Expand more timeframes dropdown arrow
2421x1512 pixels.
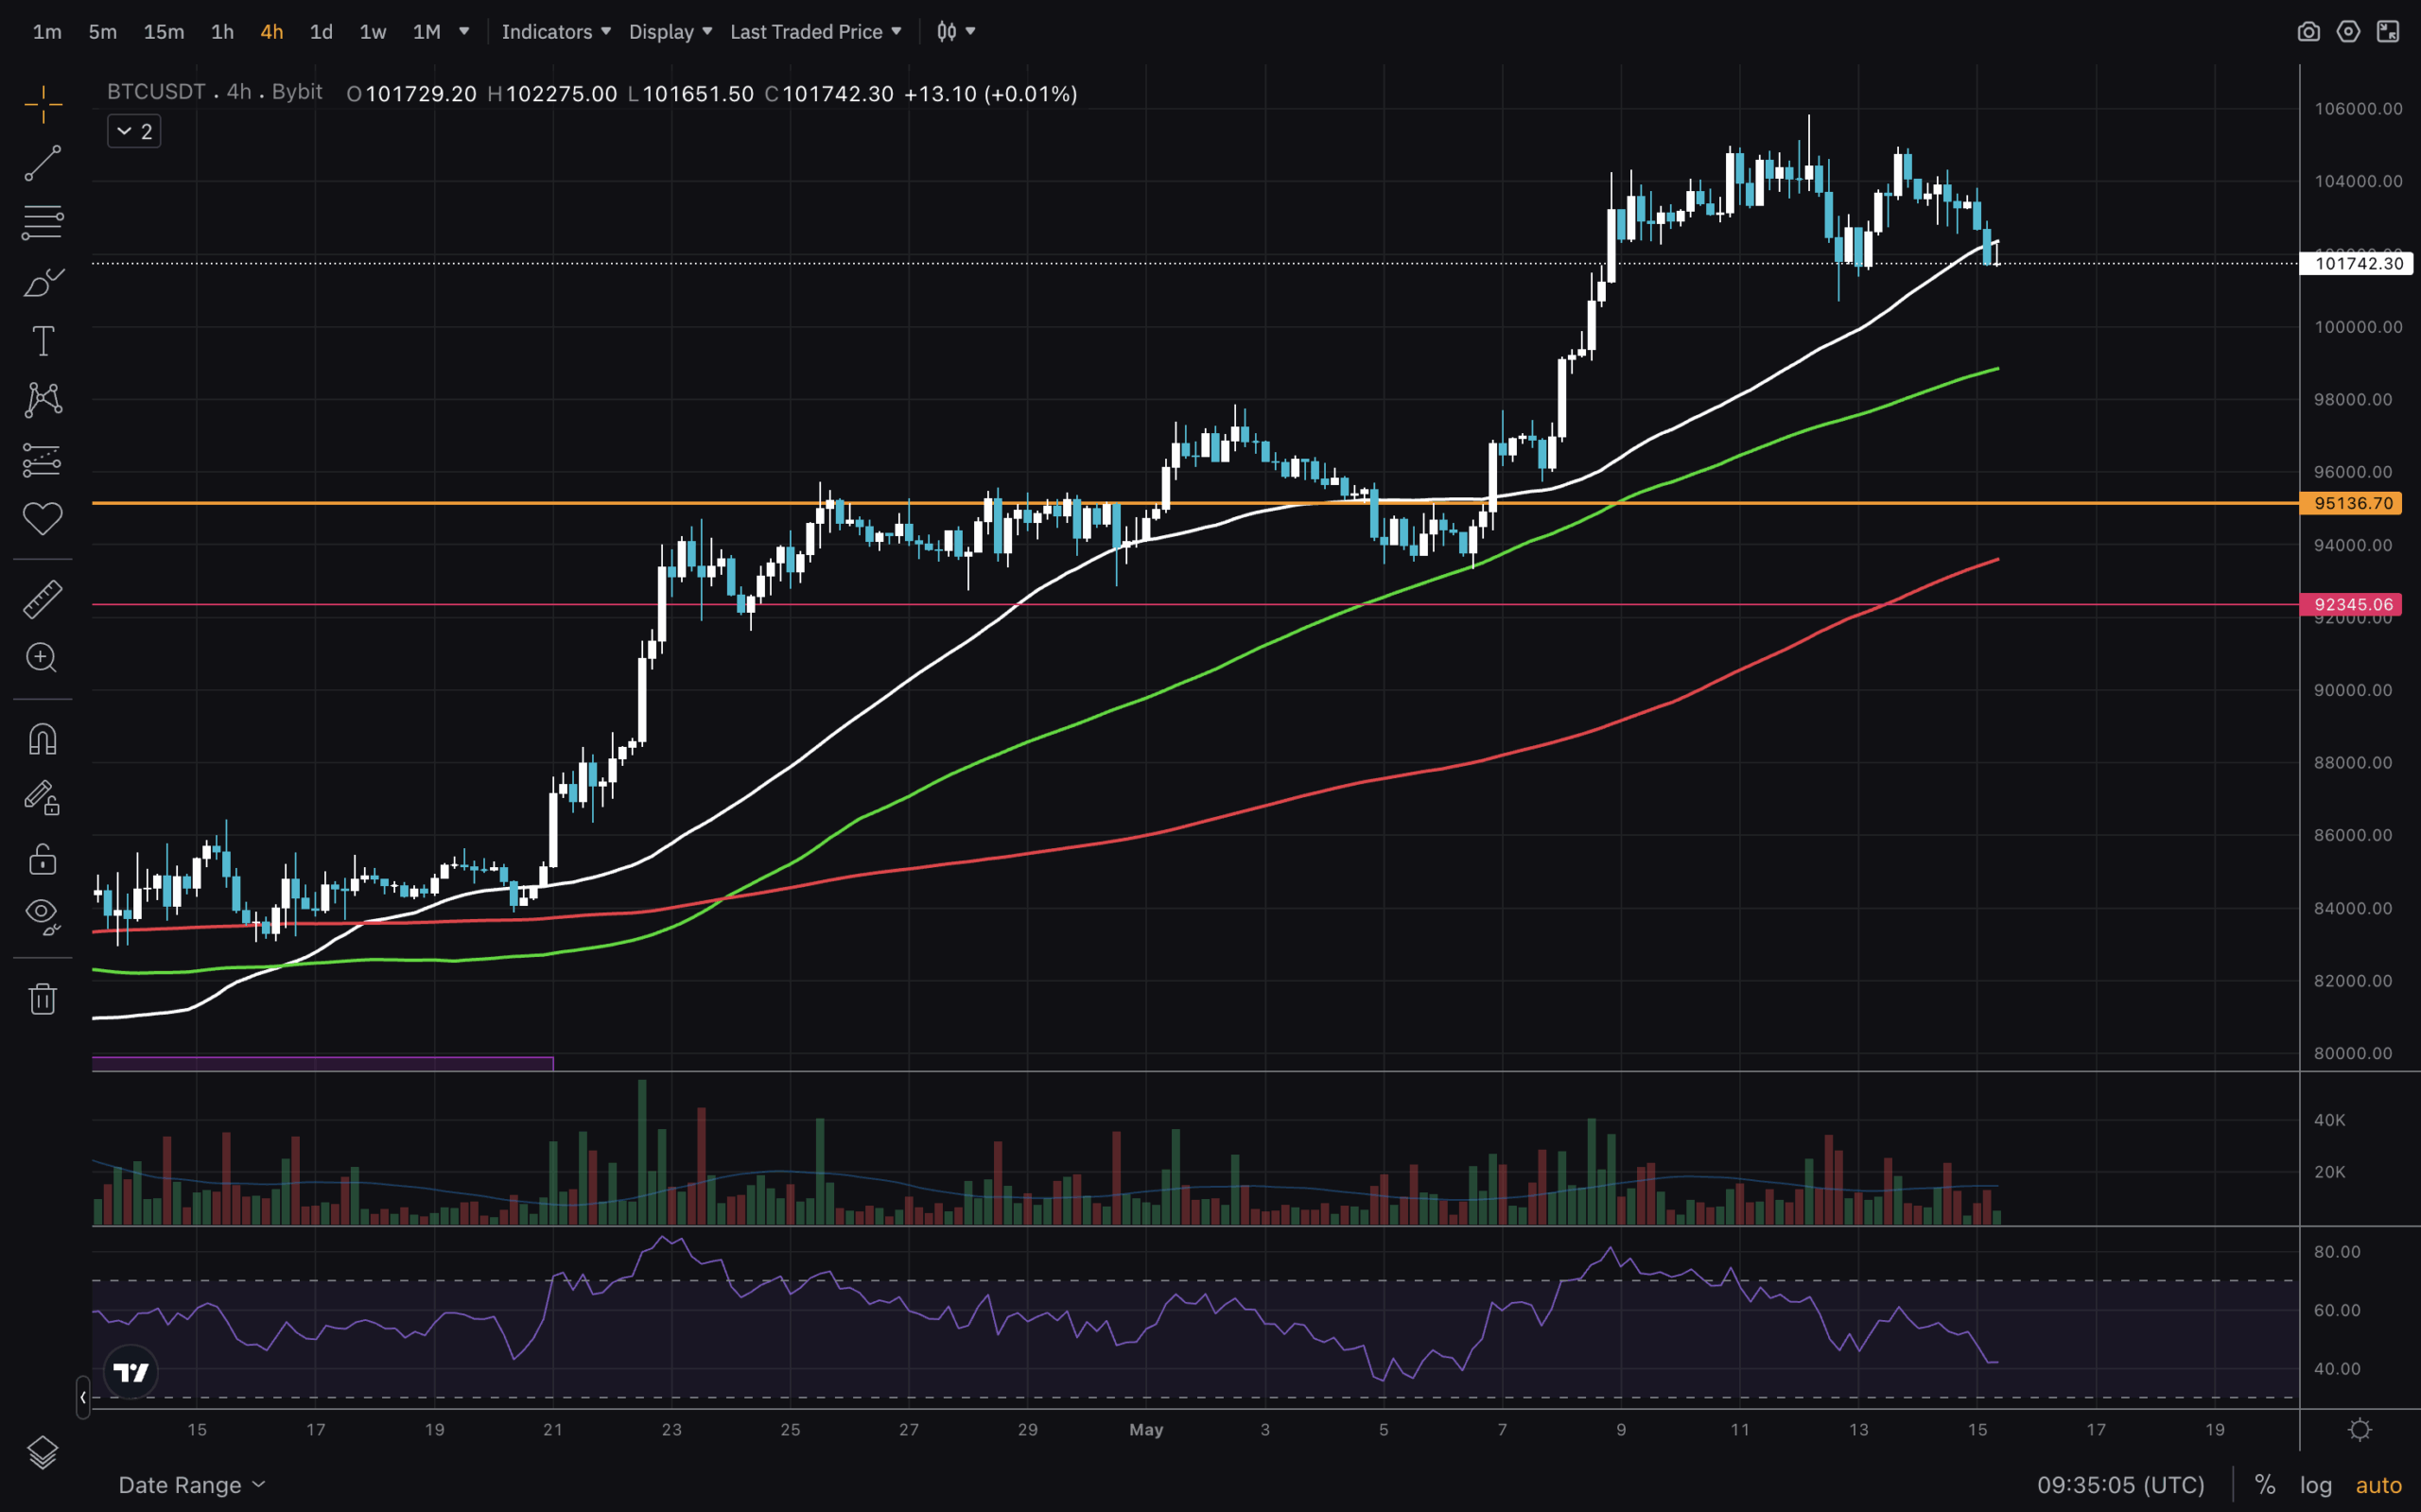pyautogui.click(x=464, y=32)
